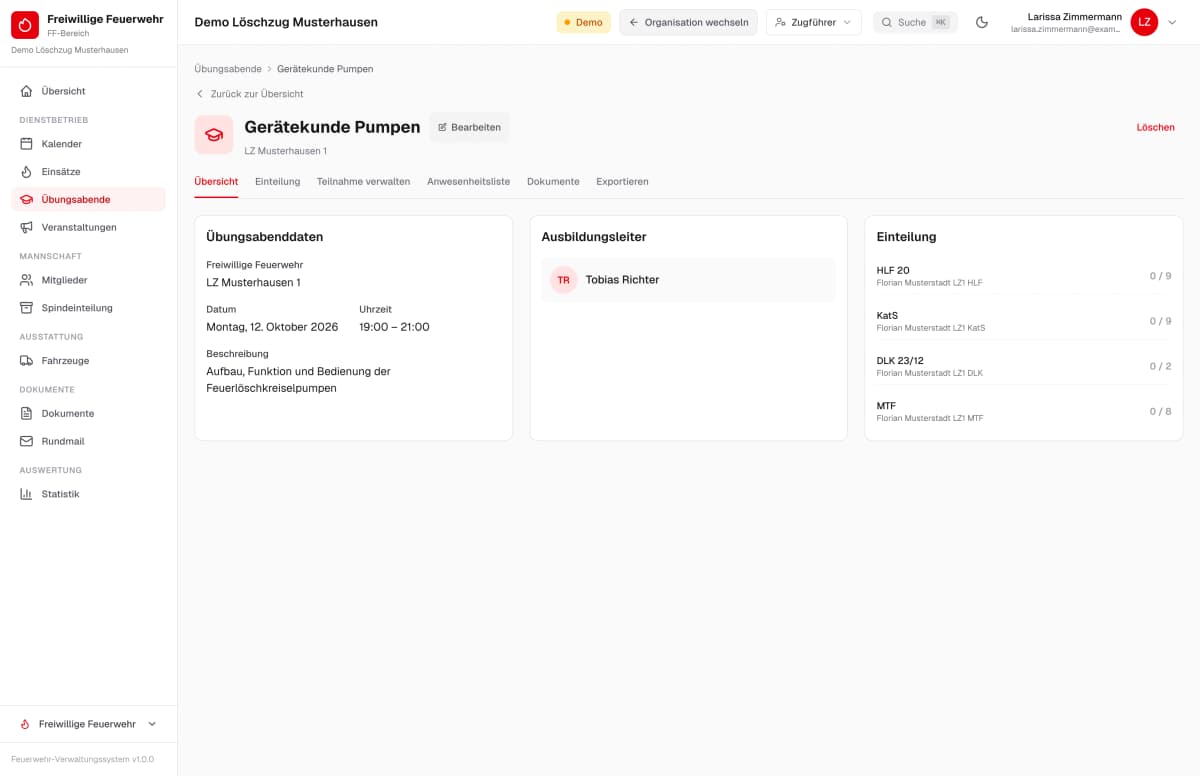Click the Einsätze flame icon
Viewport: 1200px width, 776px height.
coord(27,172)
